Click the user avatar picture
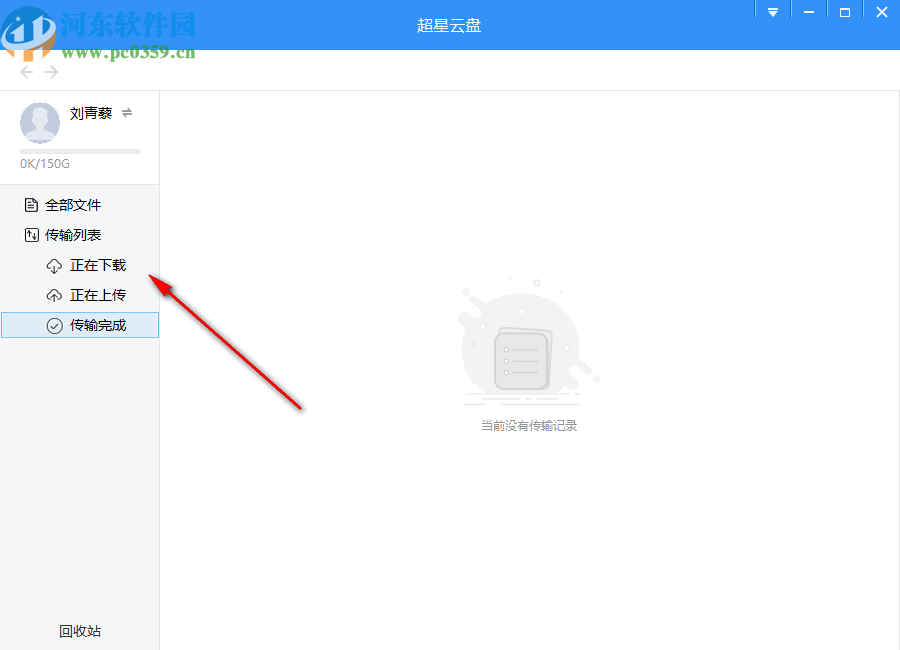The width and height of the screenshot is (900, 650). [40, 123]
